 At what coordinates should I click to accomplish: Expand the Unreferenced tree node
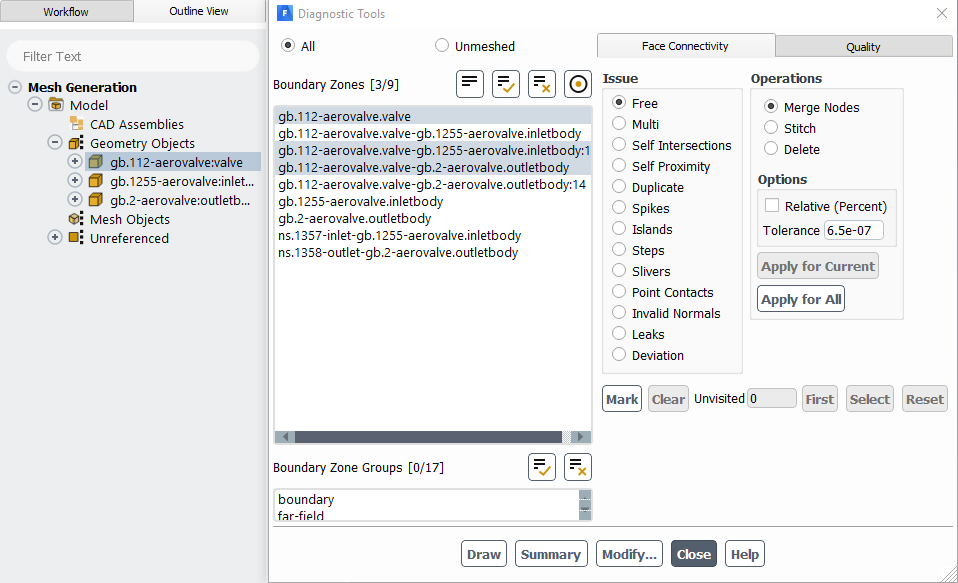click(56, 238)
